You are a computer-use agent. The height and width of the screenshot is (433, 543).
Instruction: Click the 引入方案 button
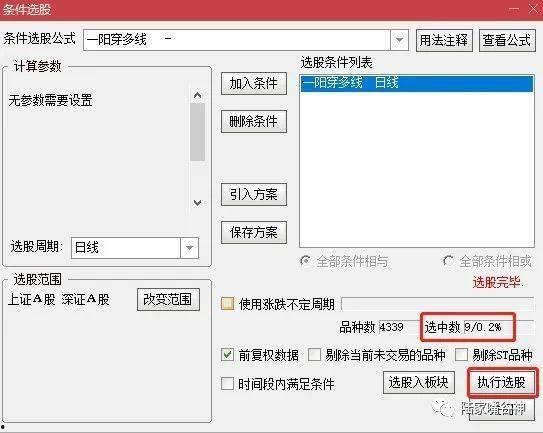coord(254,194)
